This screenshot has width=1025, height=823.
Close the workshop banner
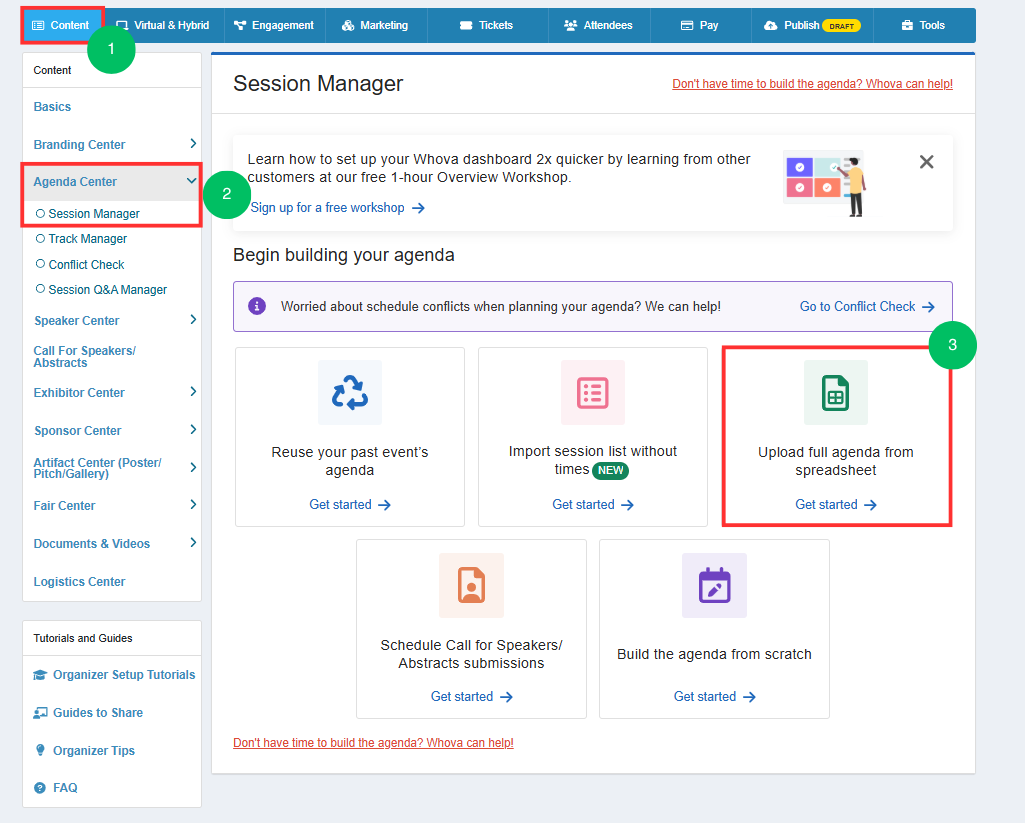pyautogui.click(x=926, y=162)
